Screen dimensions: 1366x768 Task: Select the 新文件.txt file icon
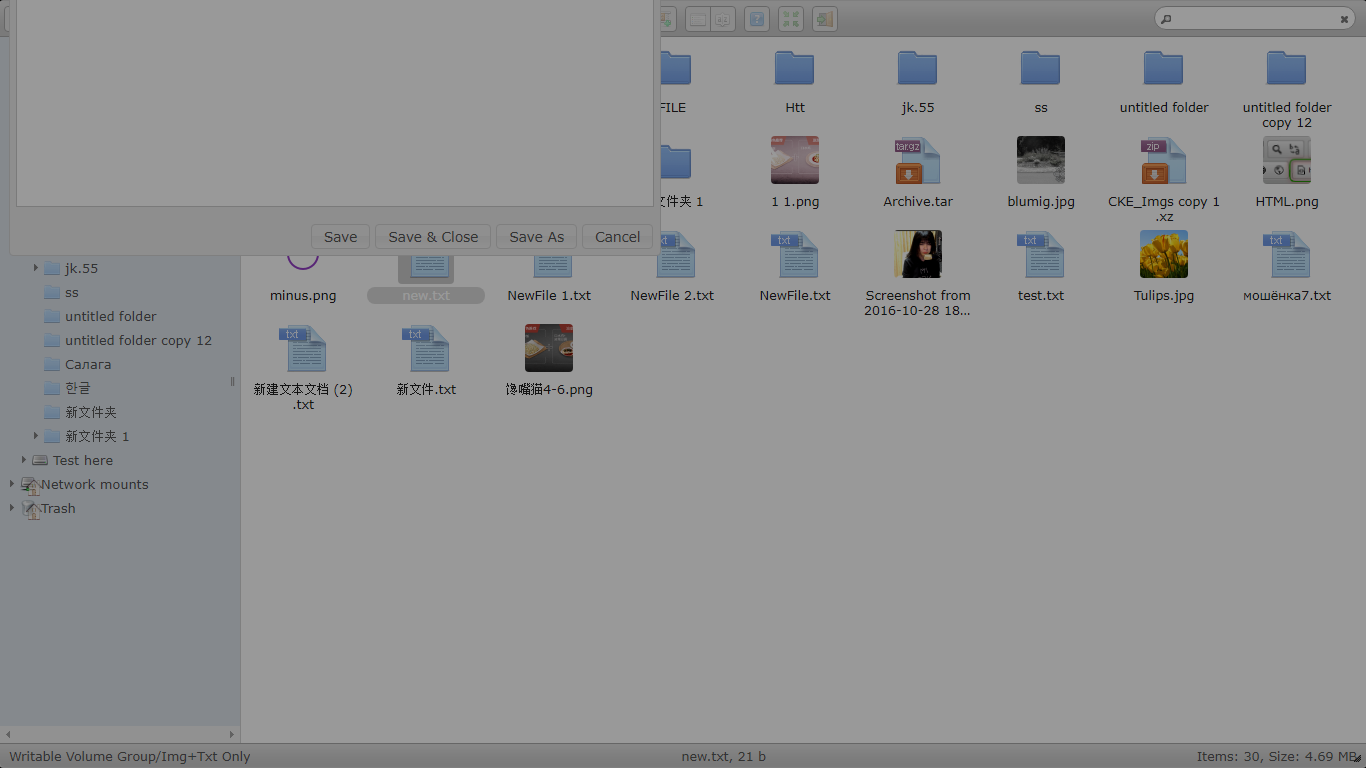426,348
